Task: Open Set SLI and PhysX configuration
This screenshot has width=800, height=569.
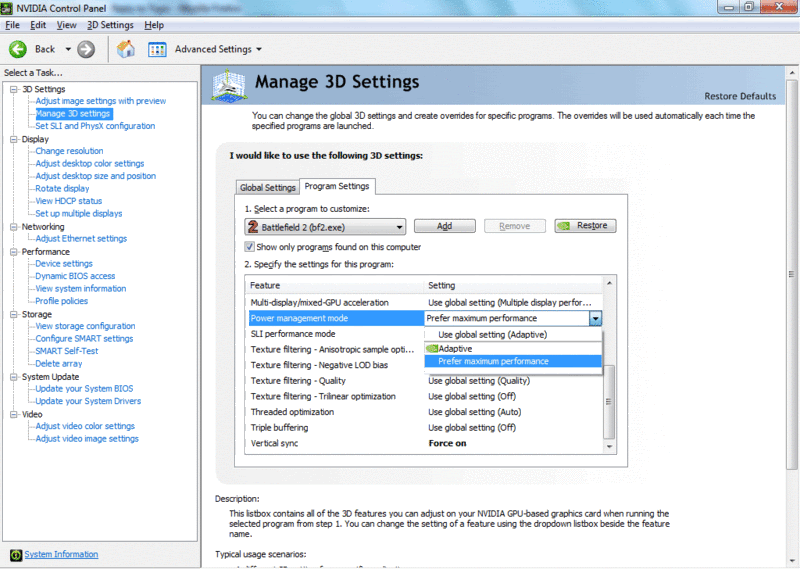Action: (x=95, y=126)
